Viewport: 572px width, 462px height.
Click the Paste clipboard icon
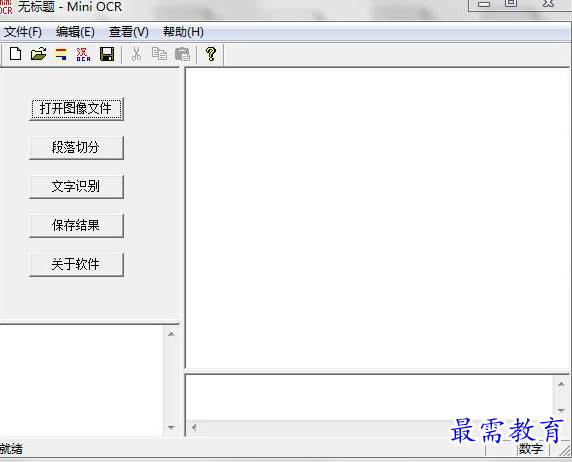182,54
